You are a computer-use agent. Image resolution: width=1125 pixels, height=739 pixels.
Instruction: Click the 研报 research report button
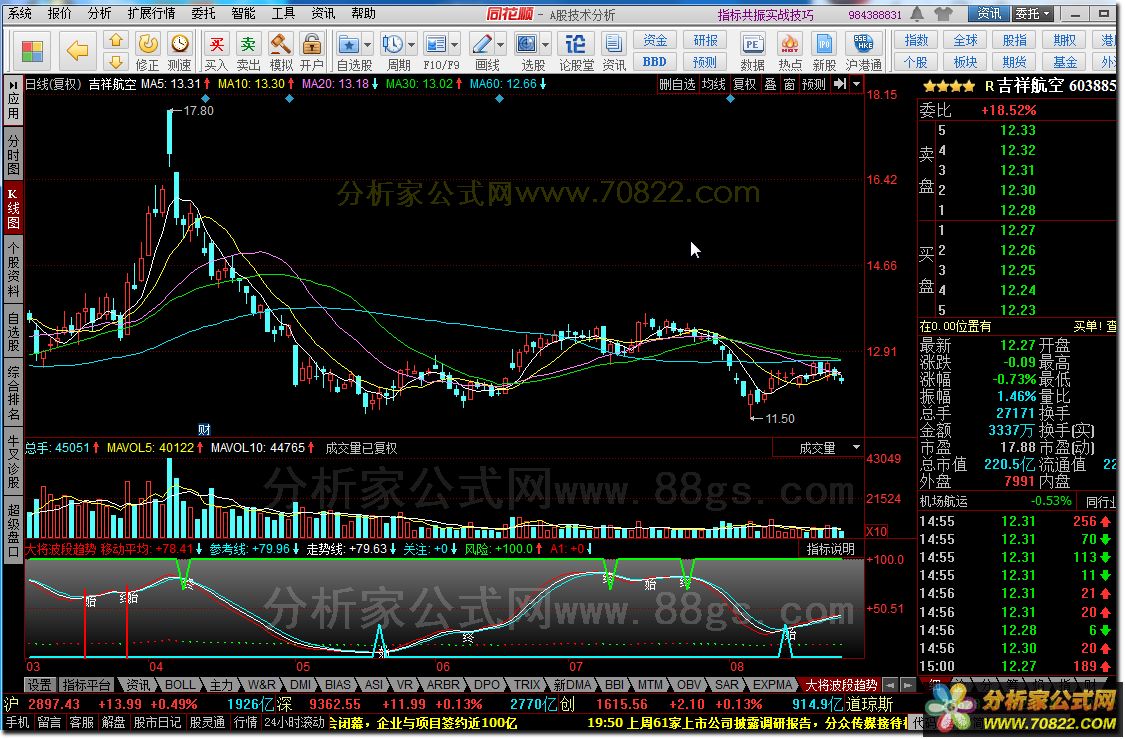tap(705, 40)
